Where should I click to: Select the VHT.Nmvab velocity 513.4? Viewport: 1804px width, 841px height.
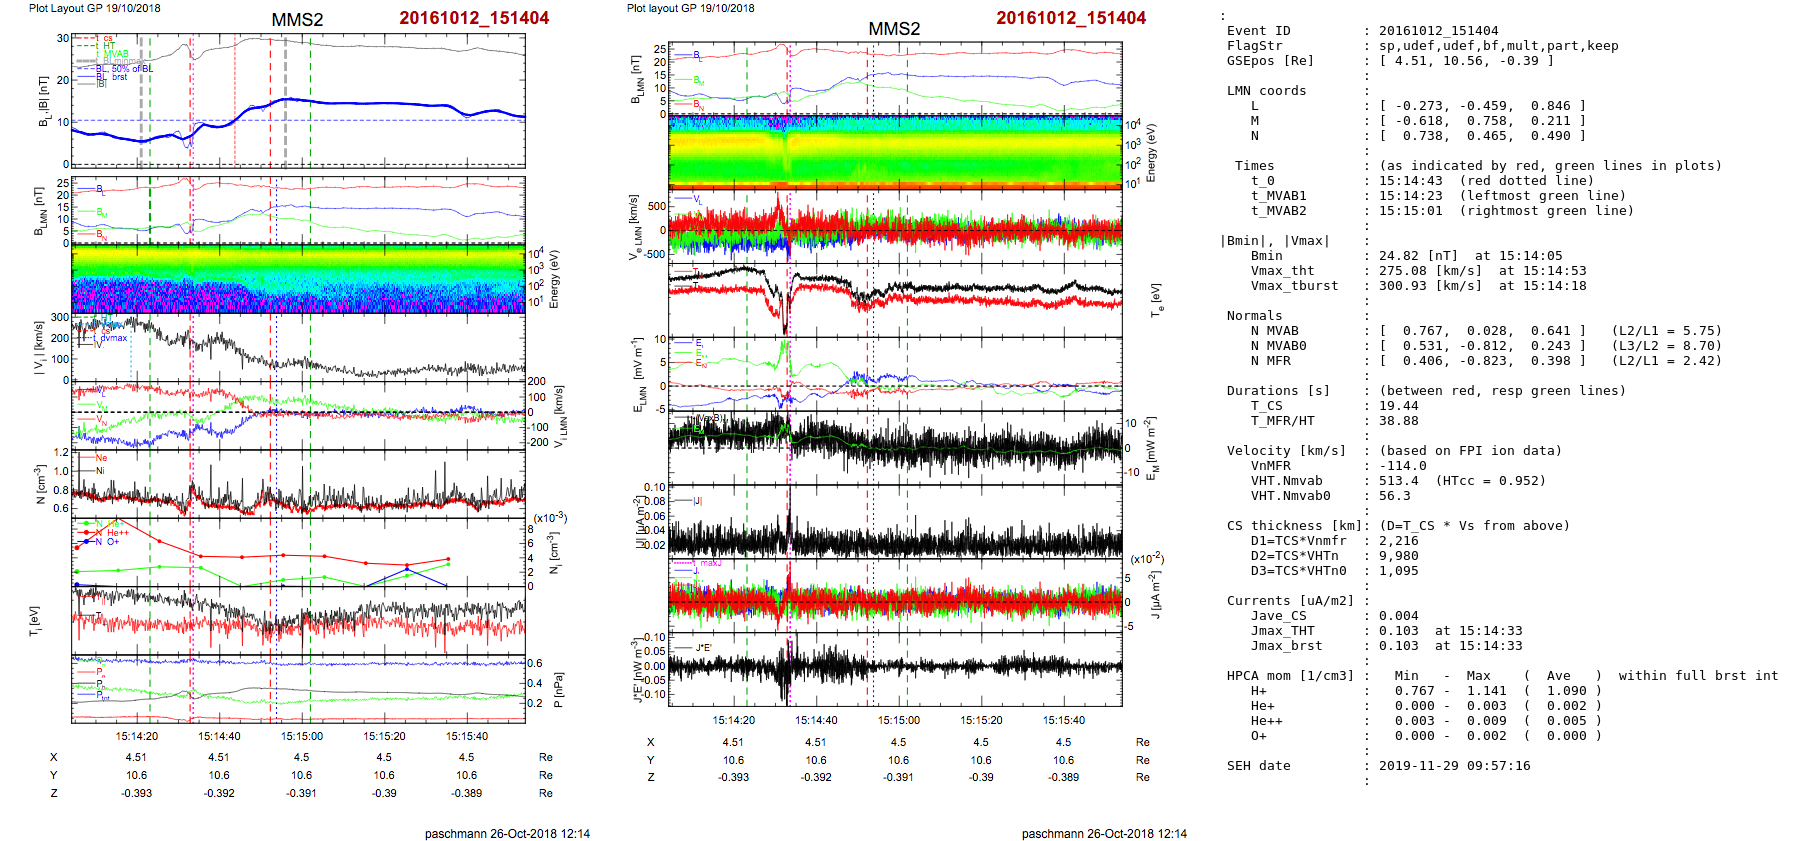point(1398,481)
